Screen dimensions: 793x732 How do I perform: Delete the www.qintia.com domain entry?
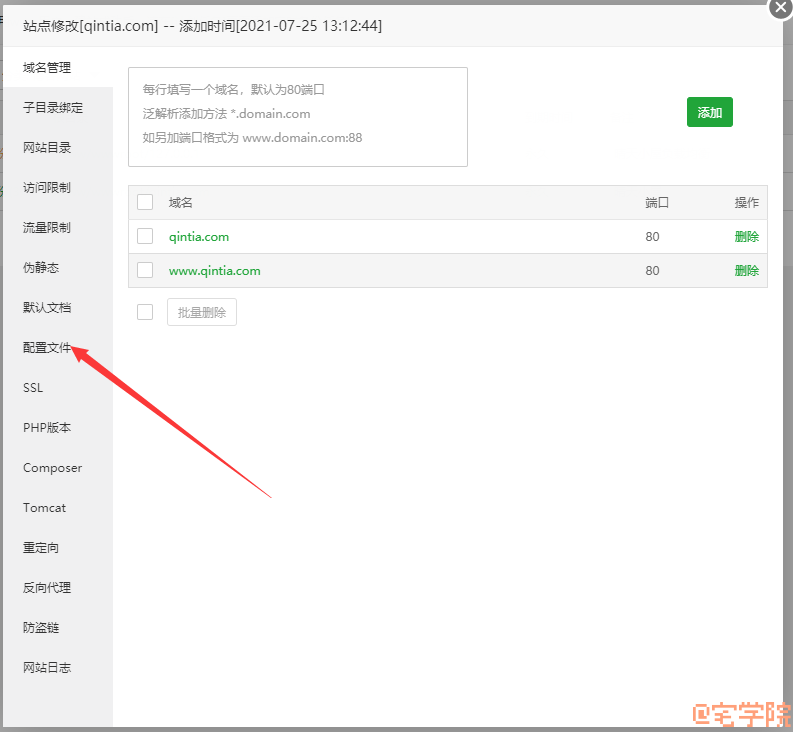tap(746, 270)
